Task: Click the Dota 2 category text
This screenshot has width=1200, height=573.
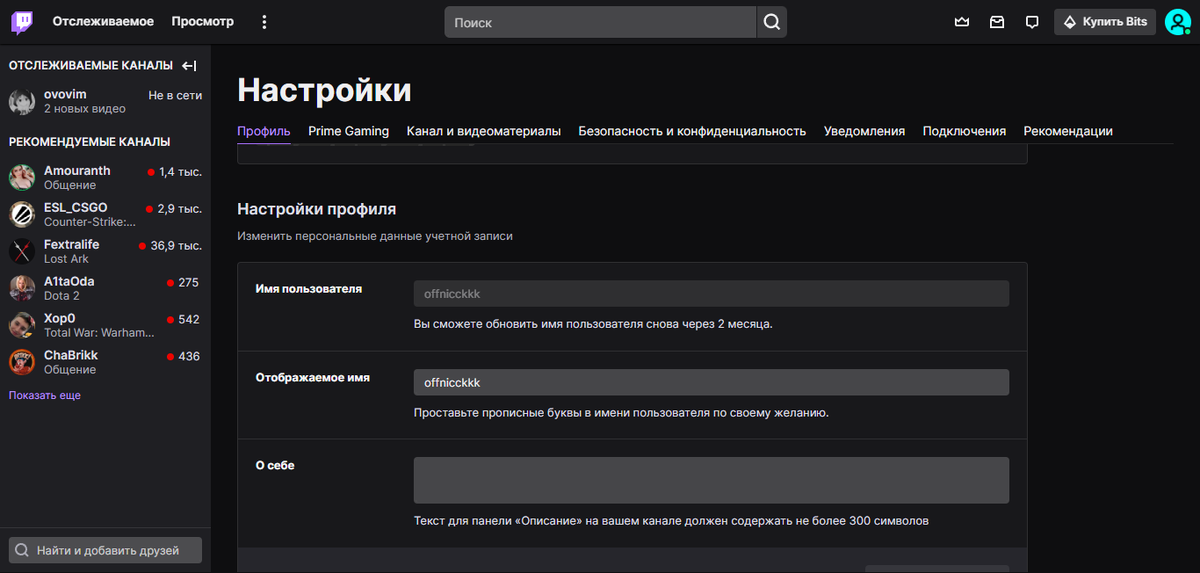Action: (62, 296)
